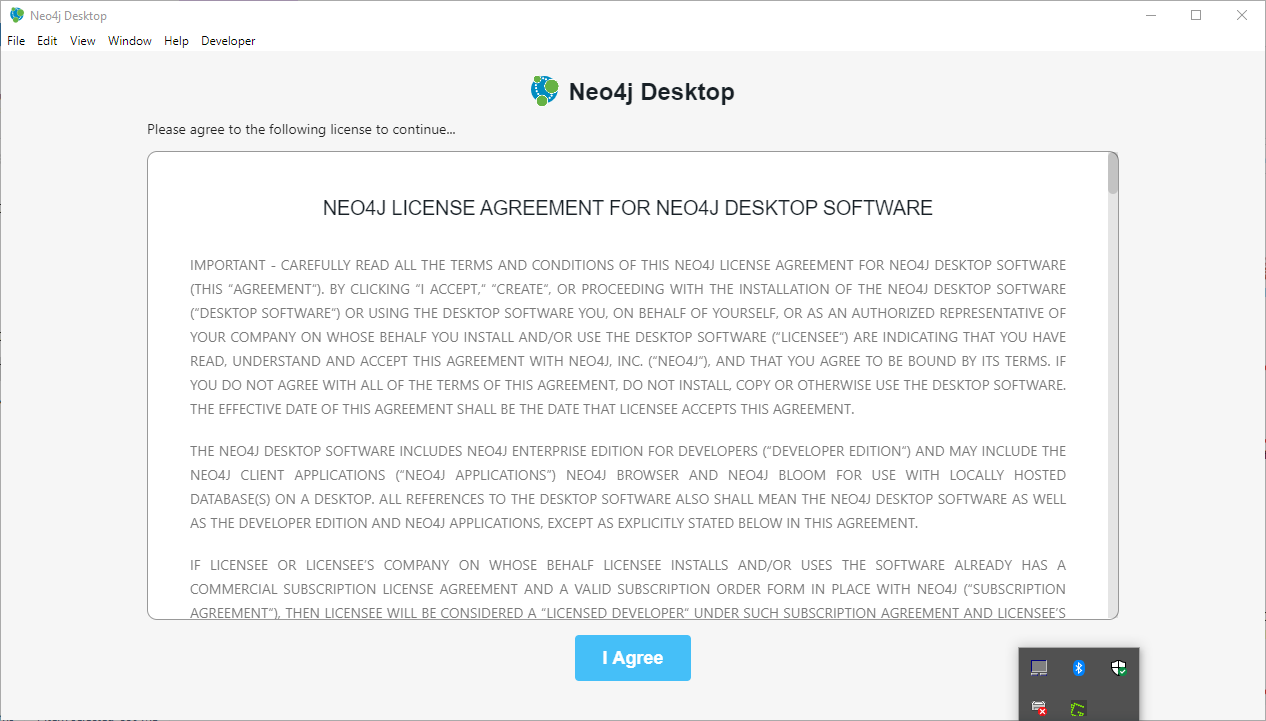Open the View menu
The width and height of the screenshot is (1266, 721).
(x=83, y=41)
